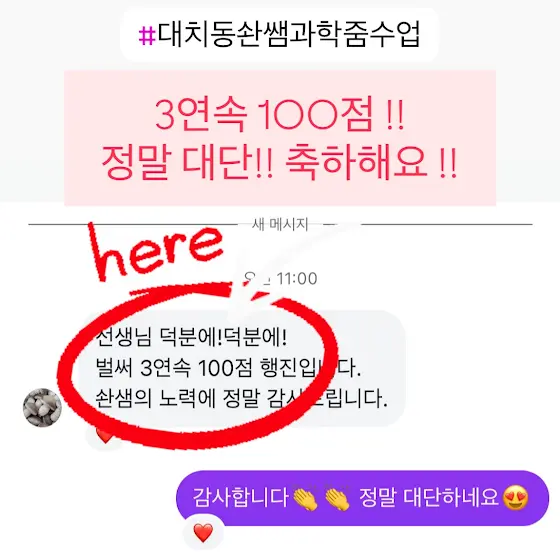Click the '새 메시지' divider label

(280, 224)
